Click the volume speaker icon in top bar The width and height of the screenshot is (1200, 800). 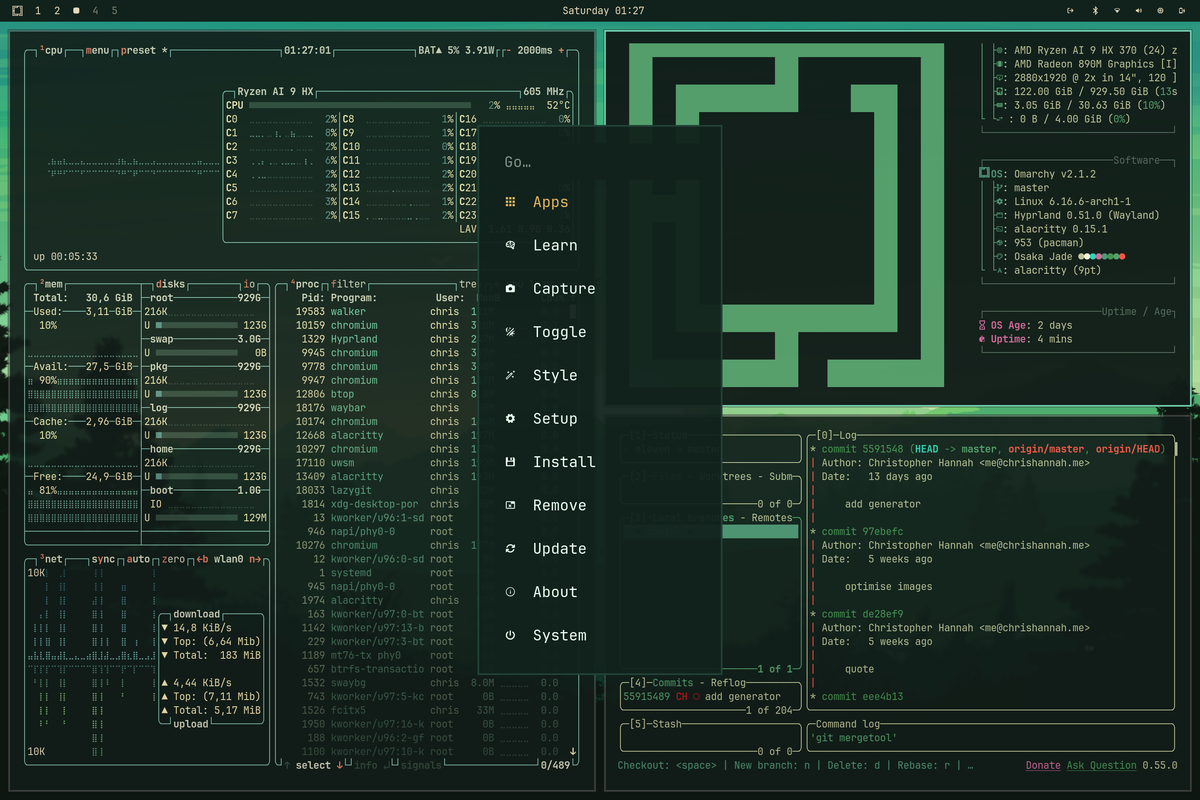pos(1138,11)
